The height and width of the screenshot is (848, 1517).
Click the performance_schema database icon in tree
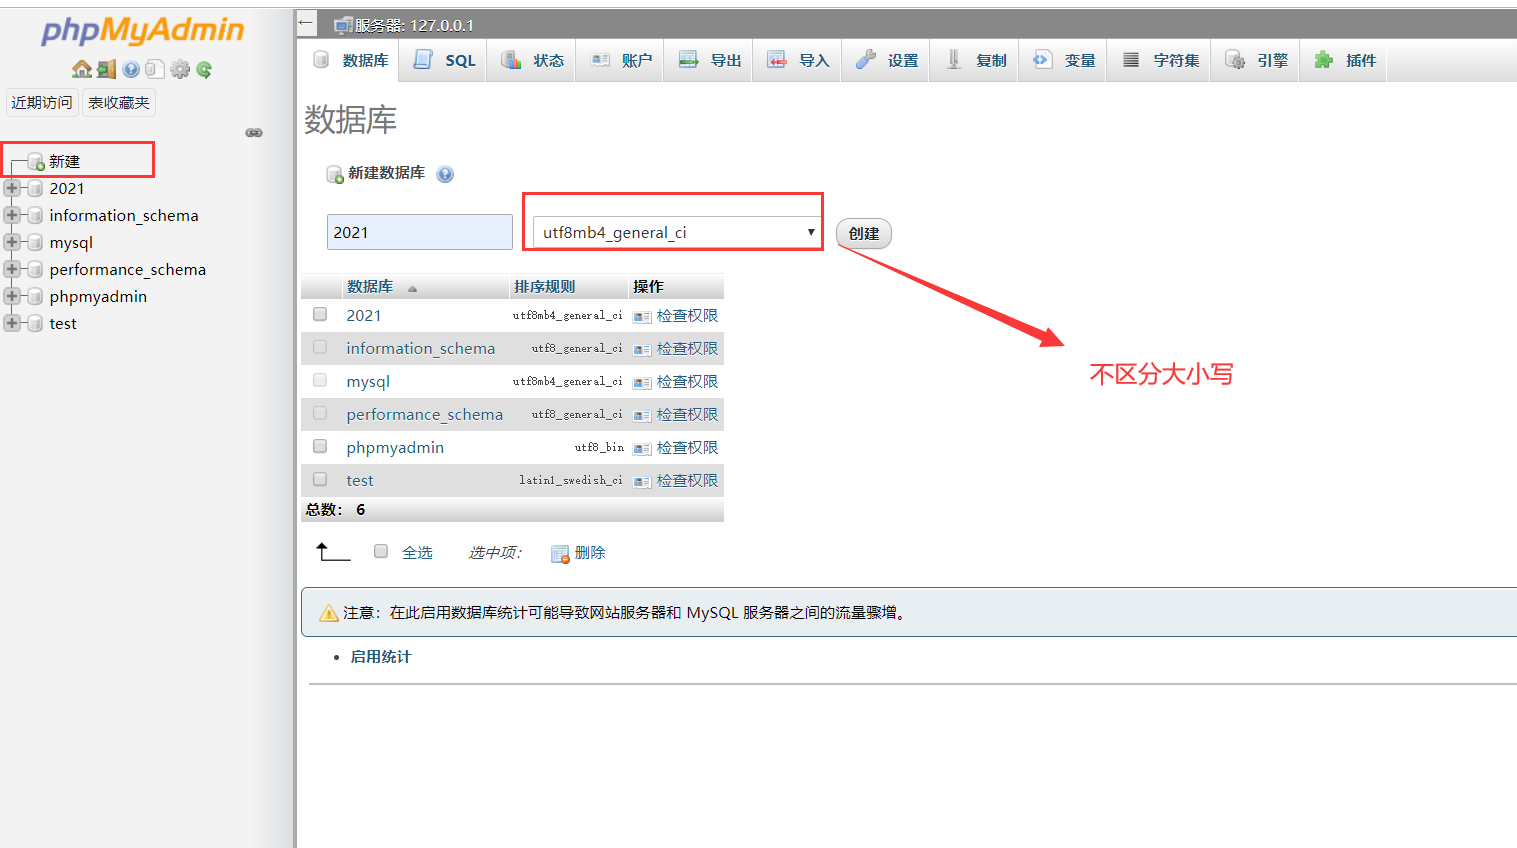[35, 269]
